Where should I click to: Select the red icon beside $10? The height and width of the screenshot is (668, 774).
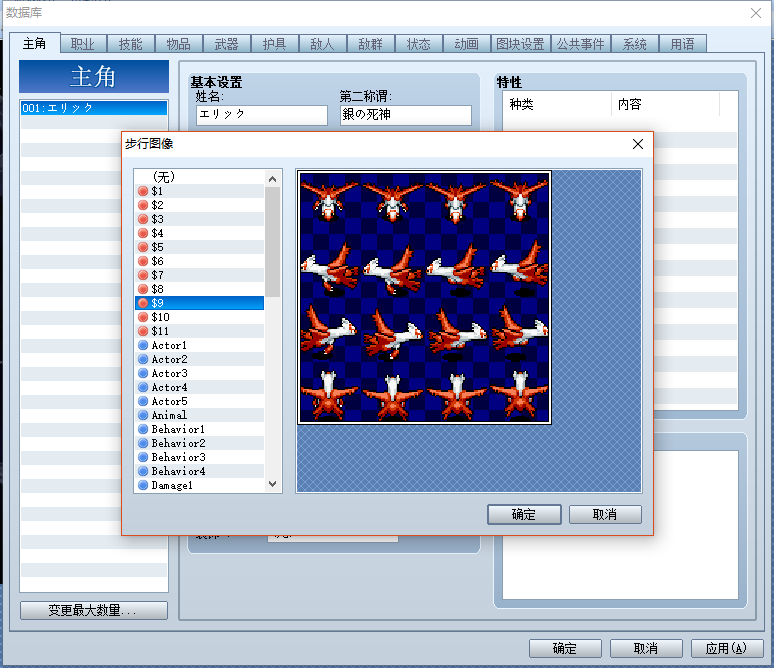(x=143, y=317)
